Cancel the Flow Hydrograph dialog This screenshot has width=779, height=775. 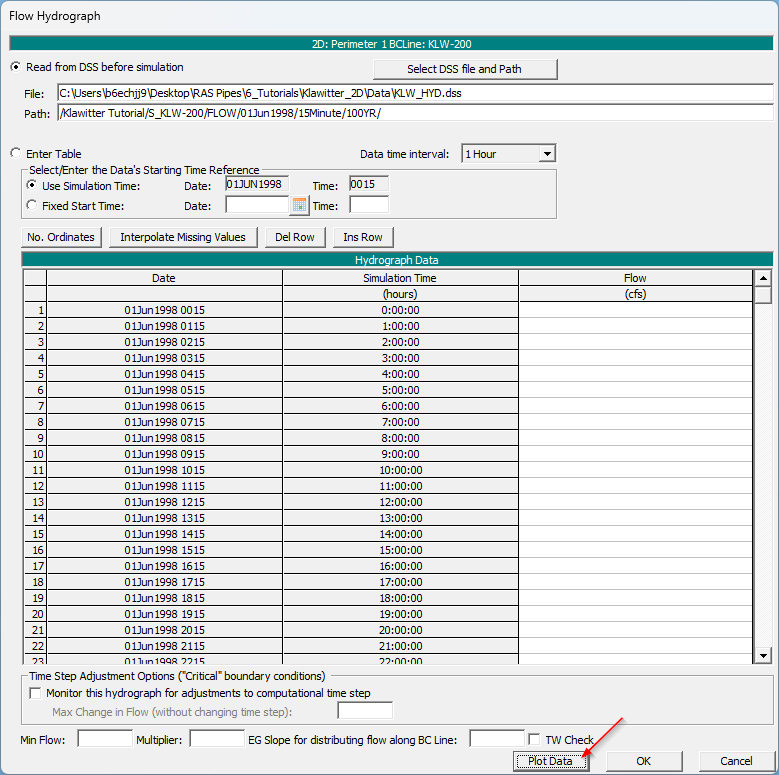736,761
